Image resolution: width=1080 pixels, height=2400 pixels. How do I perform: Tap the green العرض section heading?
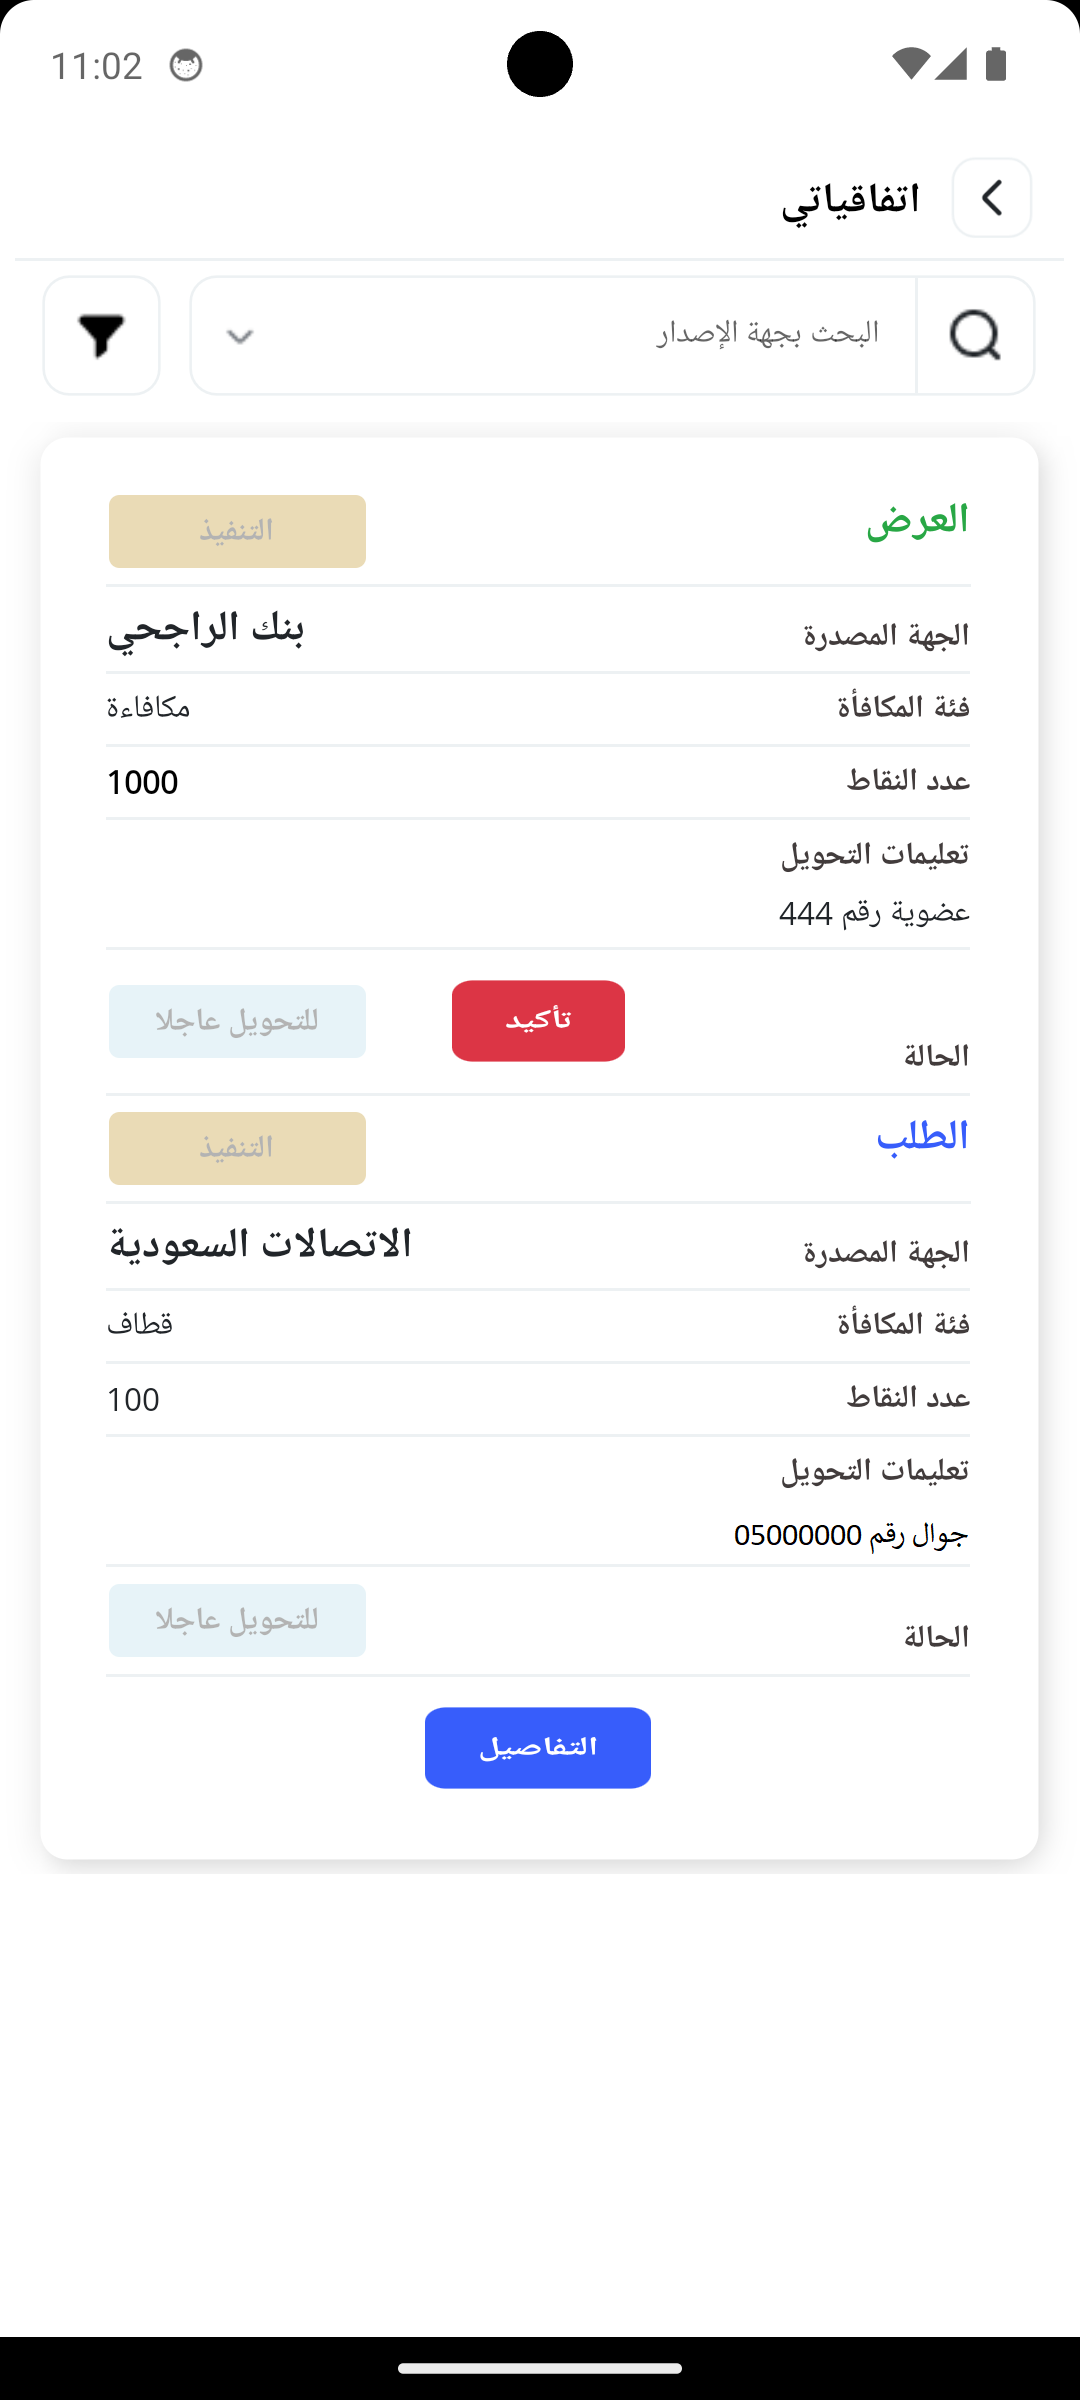click(917, 521)
